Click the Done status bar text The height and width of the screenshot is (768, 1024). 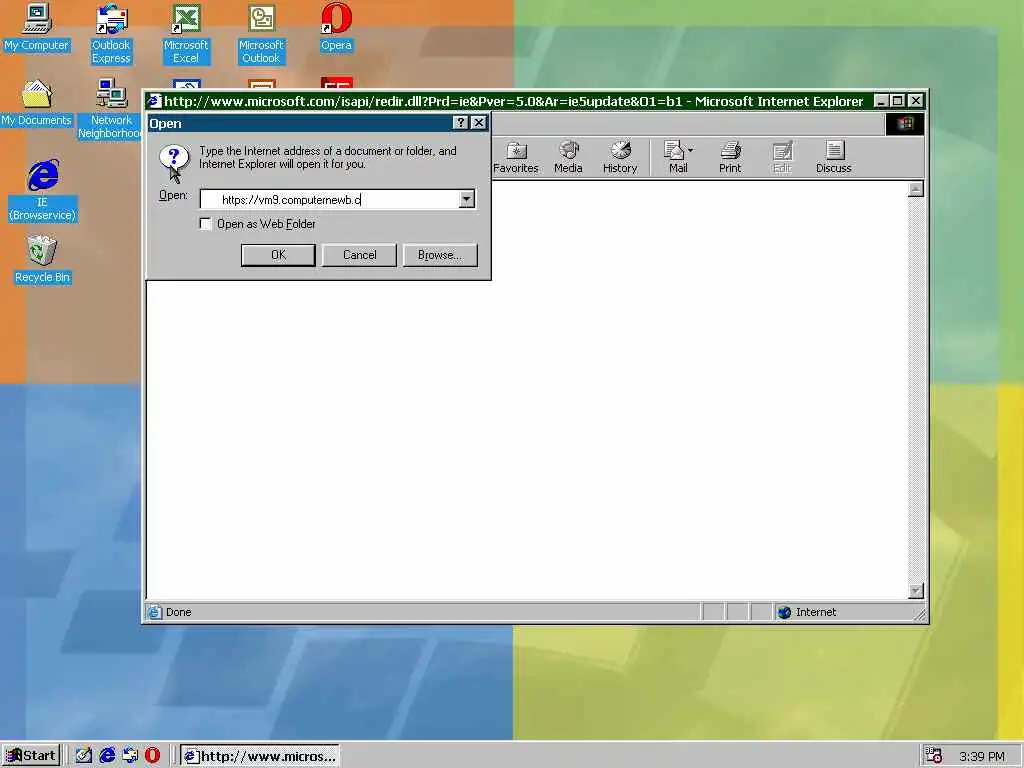tap(178, 612)
